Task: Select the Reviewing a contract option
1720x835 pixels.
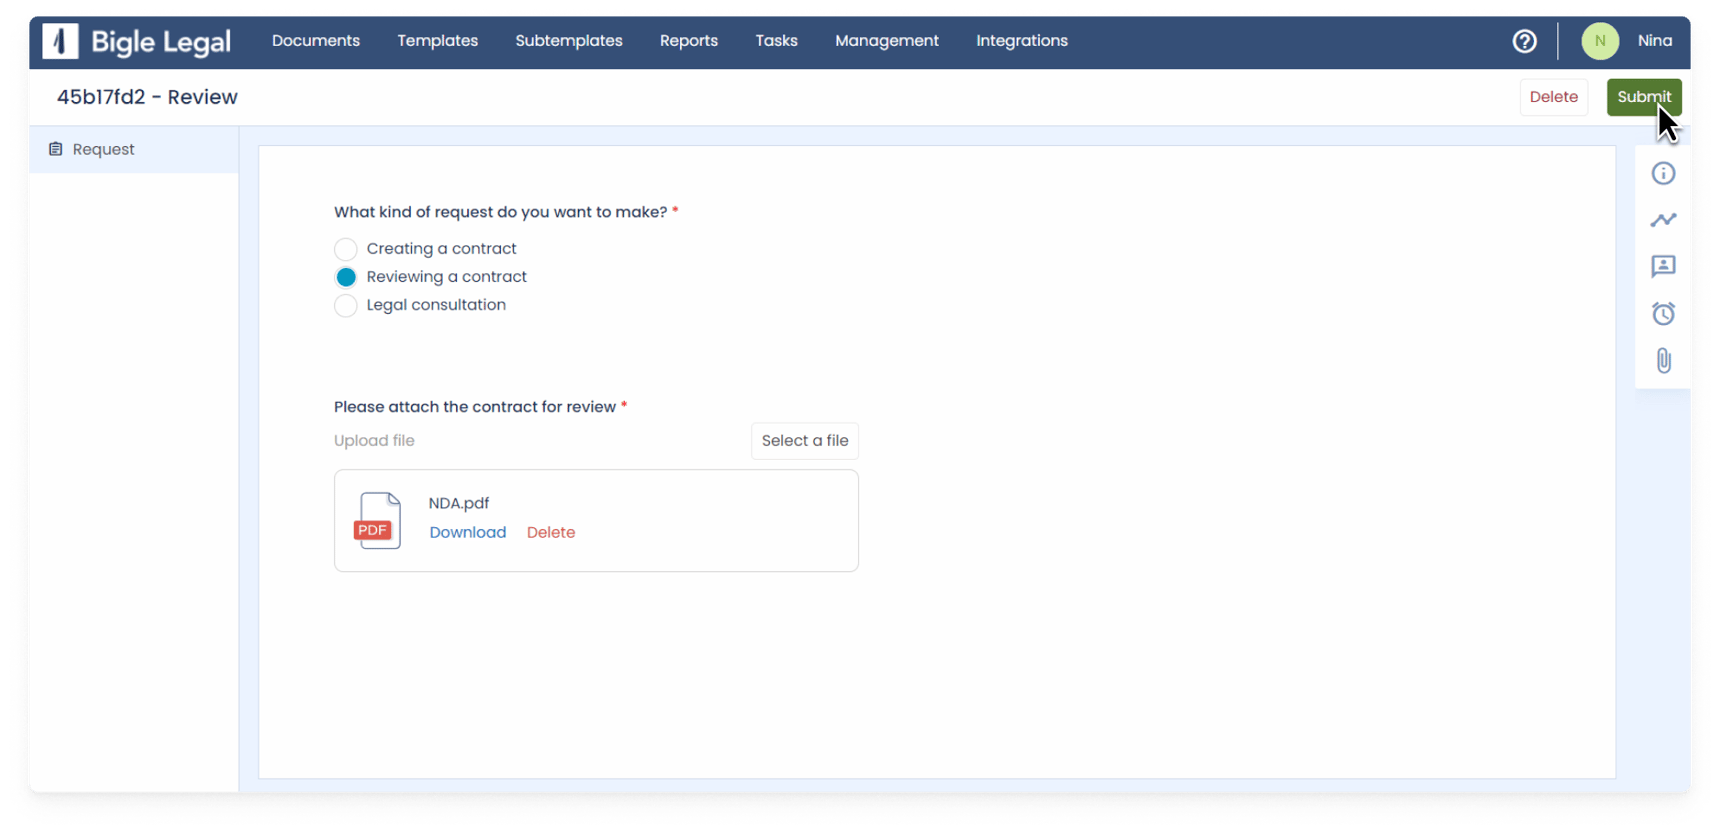Action: 346,277
